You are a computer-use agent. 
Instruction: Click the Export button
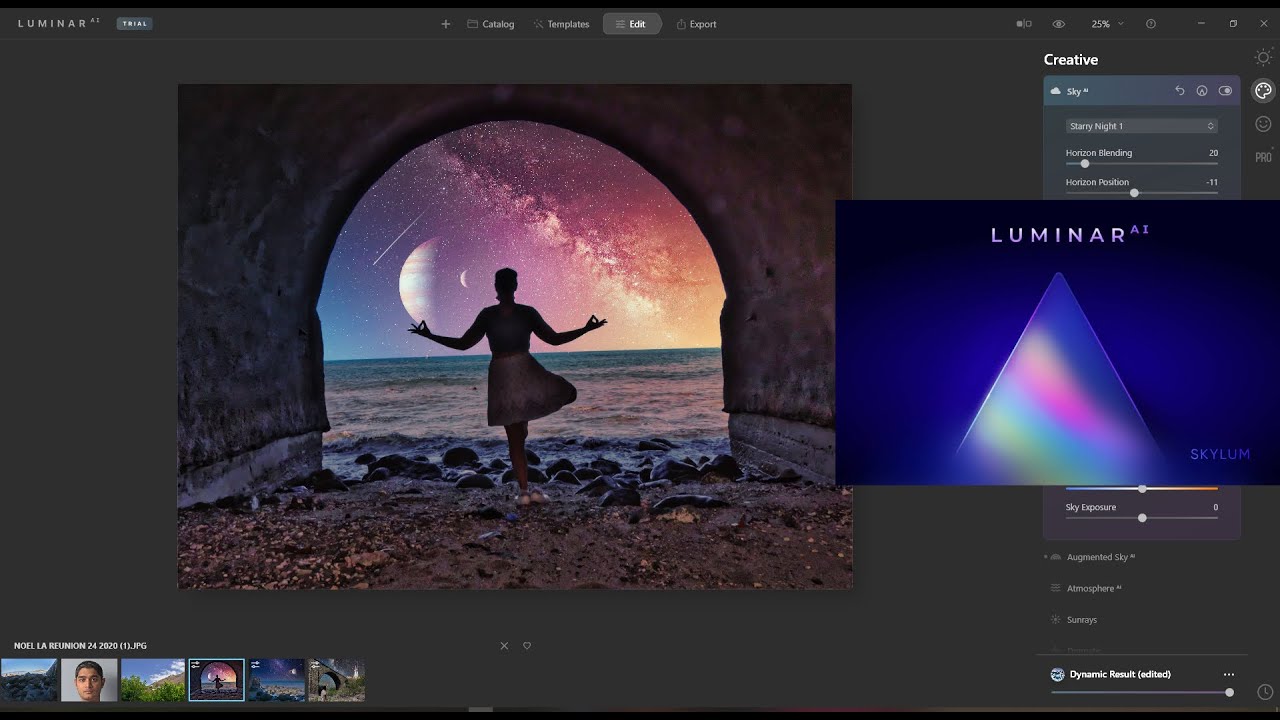click(697, 24)
